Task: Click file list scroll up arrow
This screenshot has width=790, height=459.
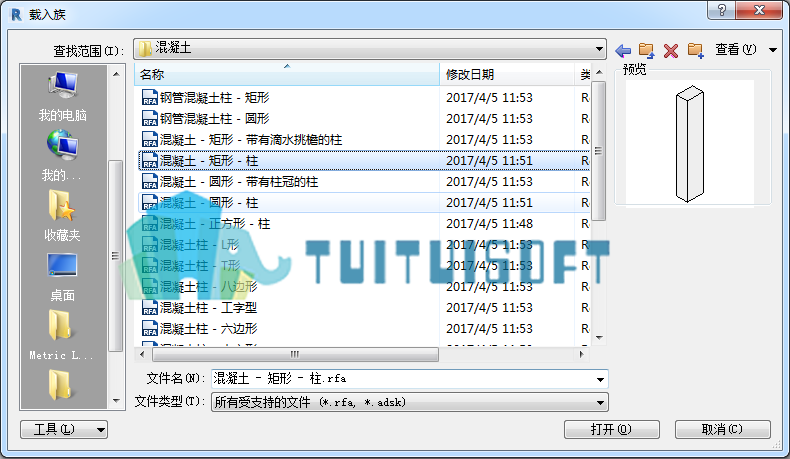Action: coord(599,73)
